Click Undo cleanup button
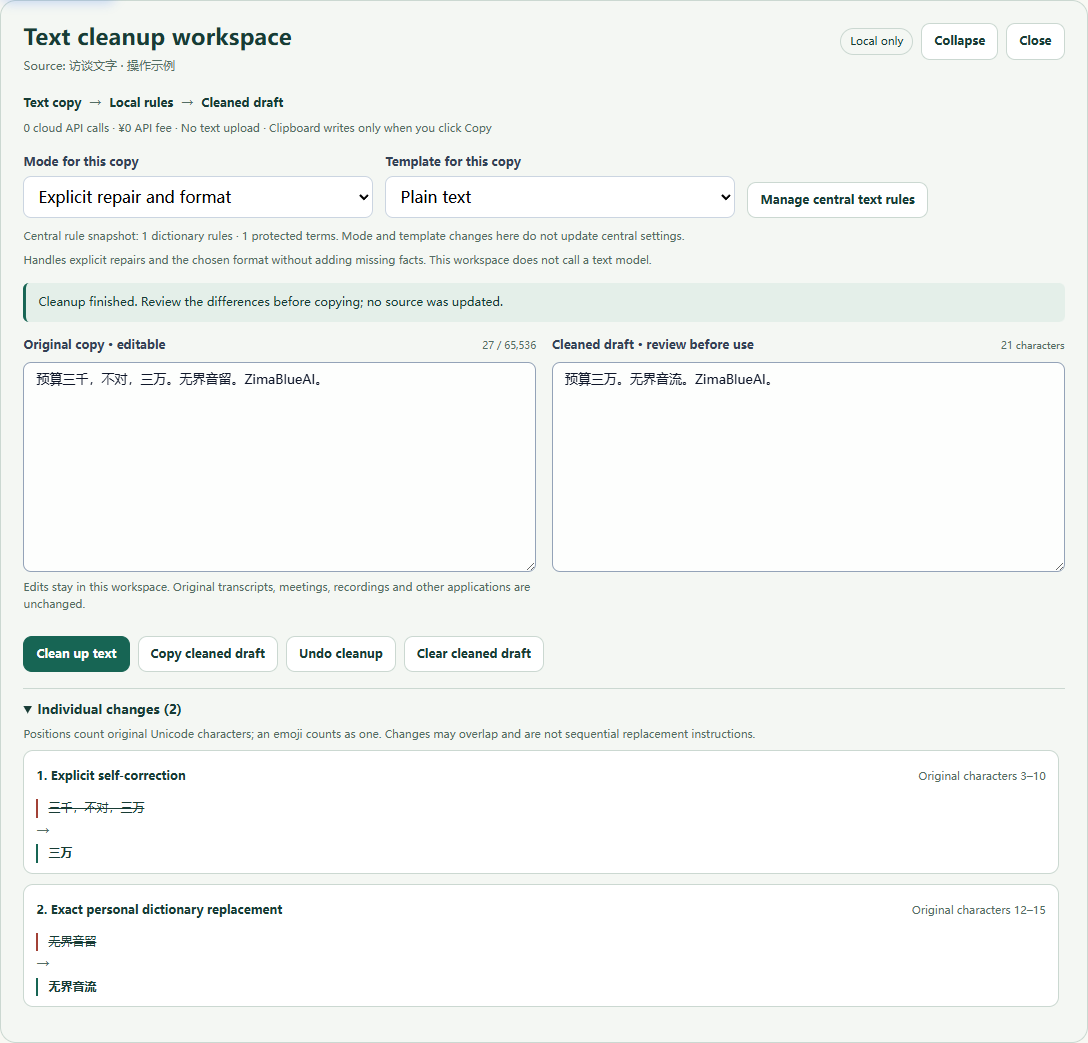 tap(341, 654)
